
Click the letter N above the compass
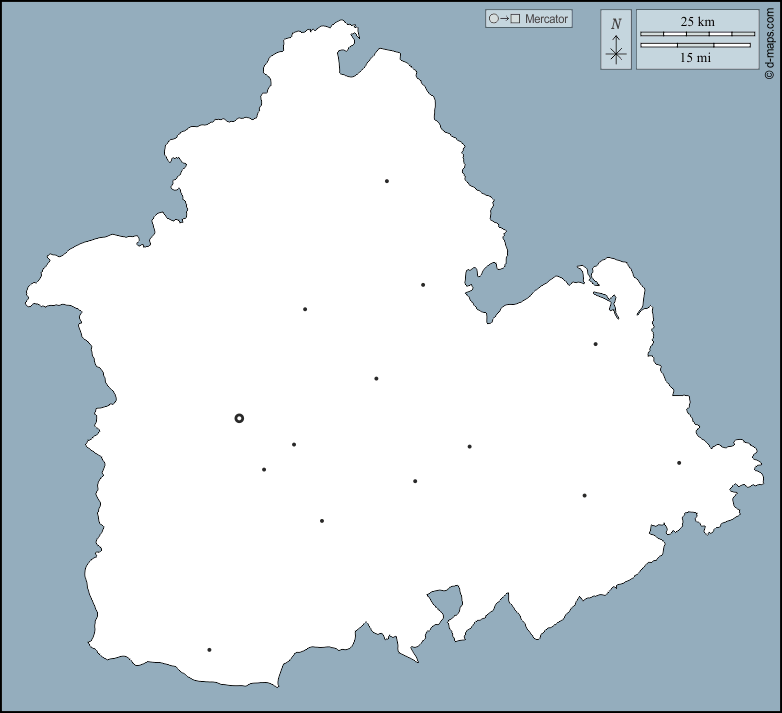tap(616, 24)
